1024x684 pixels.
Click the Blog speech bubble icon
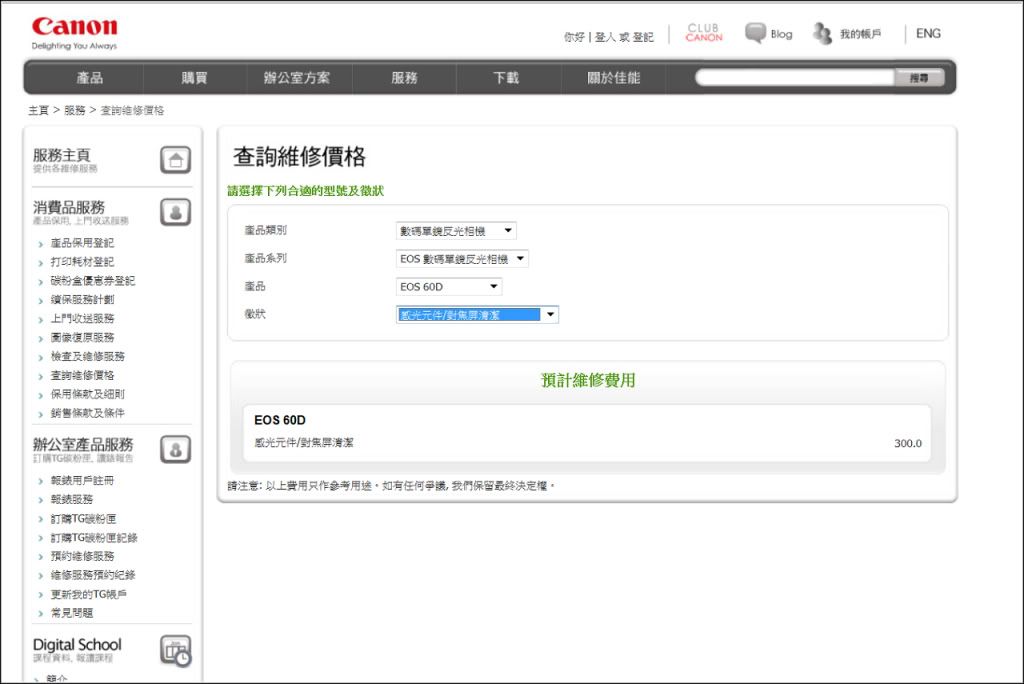(x=755, y=33)
